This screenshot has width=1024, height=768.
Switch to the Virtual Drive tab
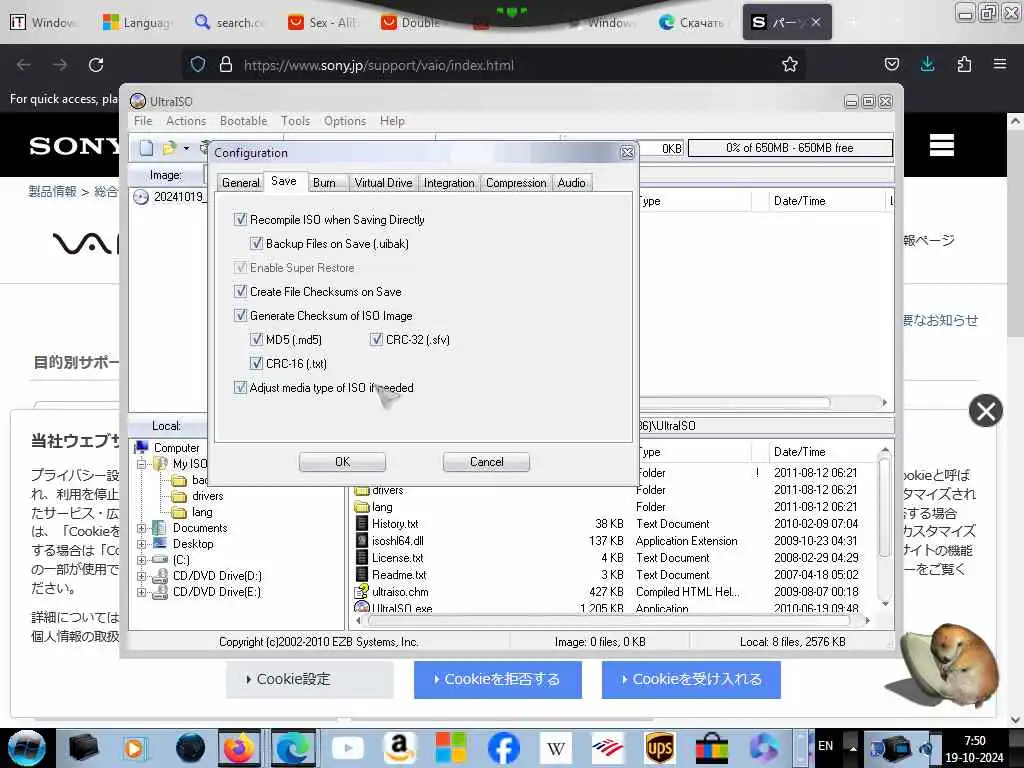[x=383, y=183]
